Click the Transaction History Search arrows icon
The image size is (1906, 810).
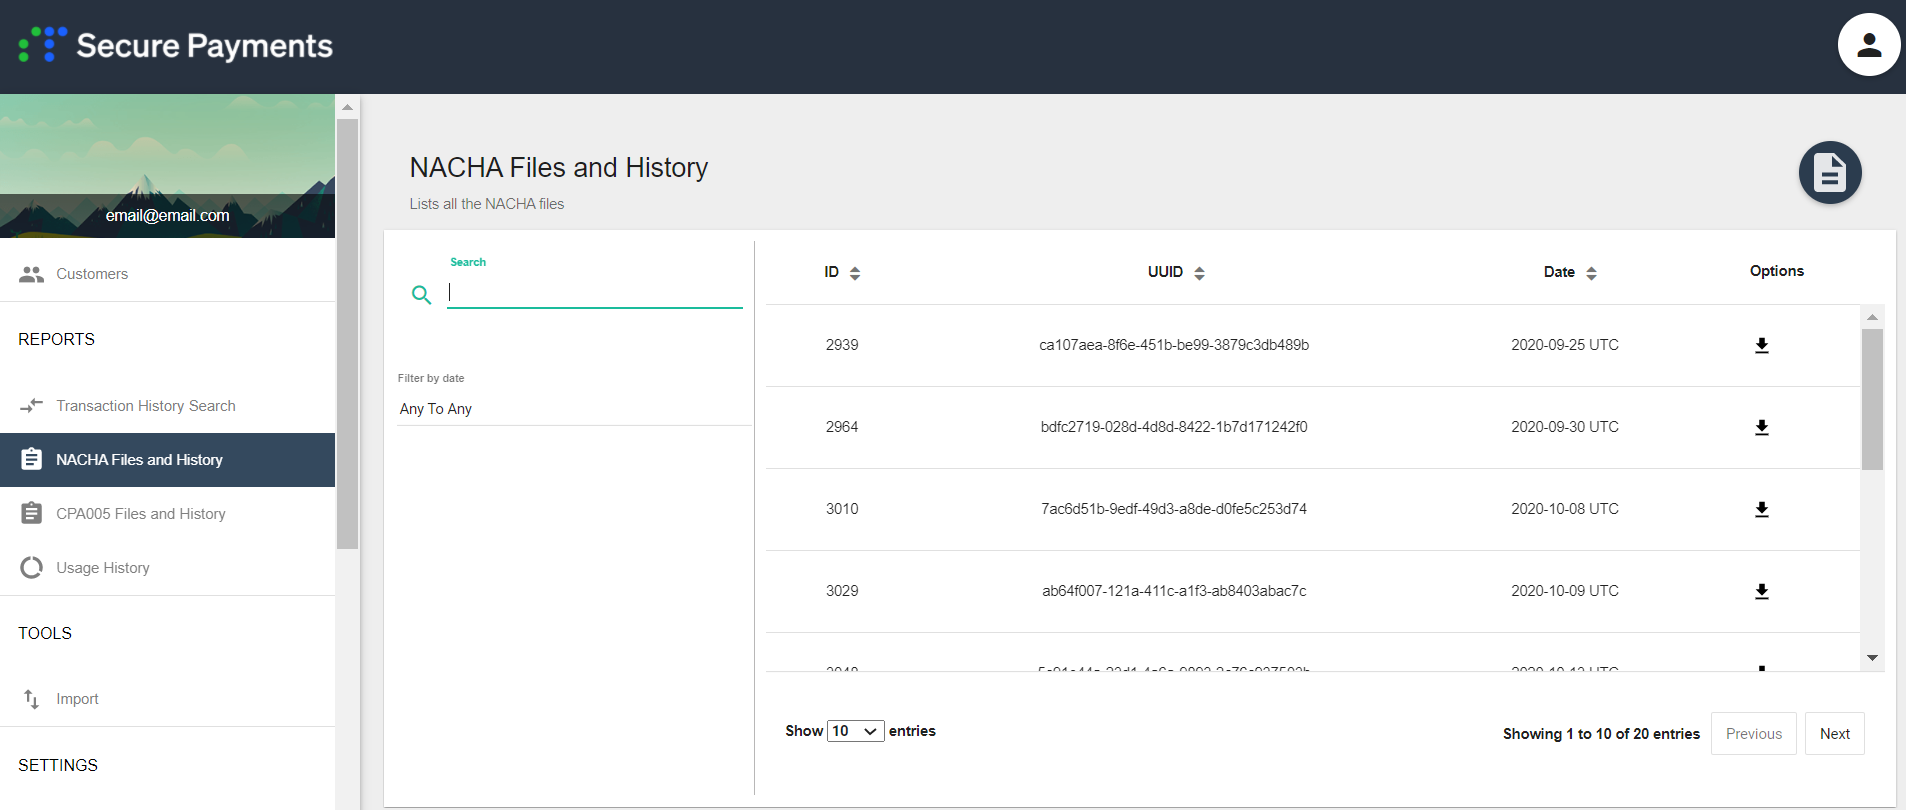[32, 405]
